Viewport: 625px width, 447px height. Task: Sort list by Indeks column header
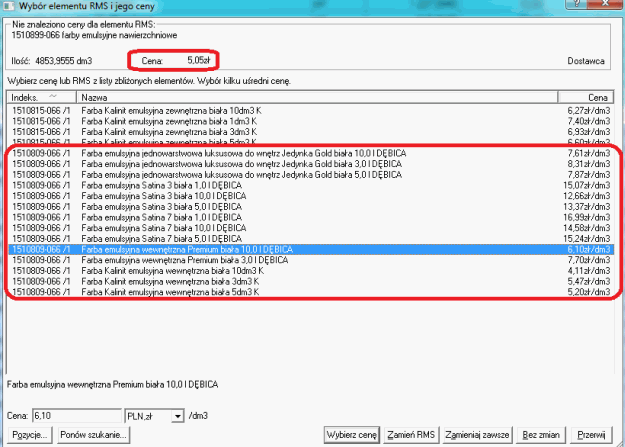coord(40,98)
